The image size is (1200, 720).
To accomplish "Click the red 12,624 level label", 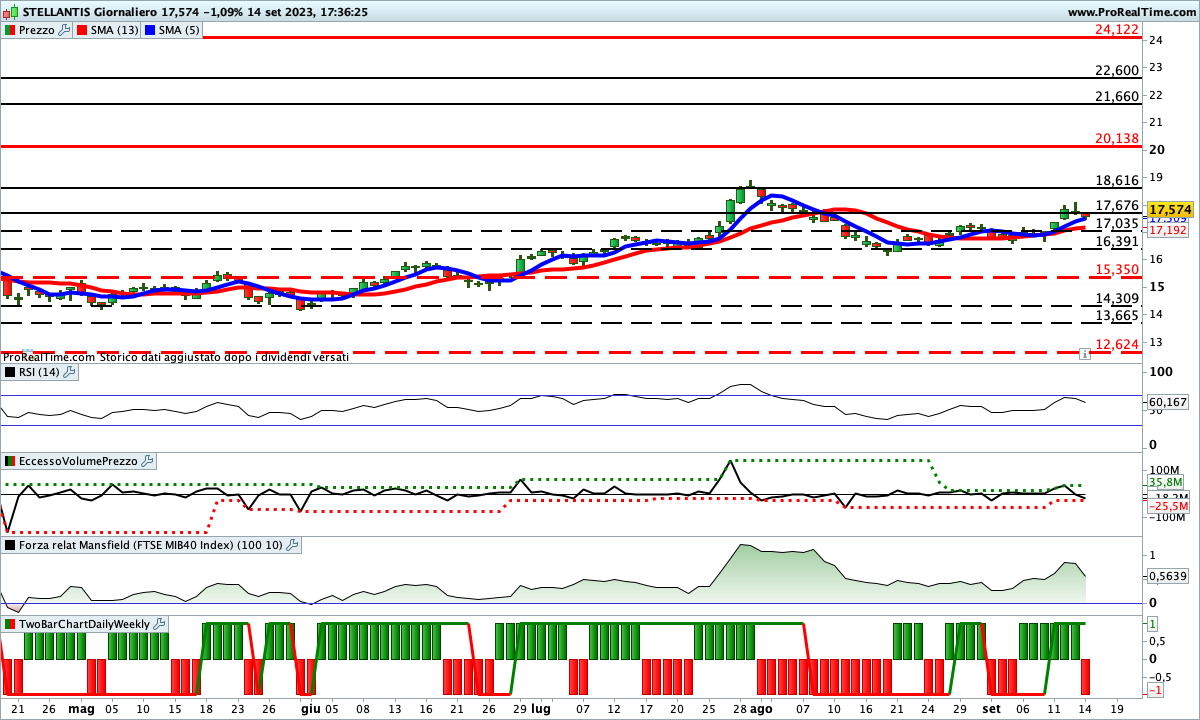I will 1117,344.
